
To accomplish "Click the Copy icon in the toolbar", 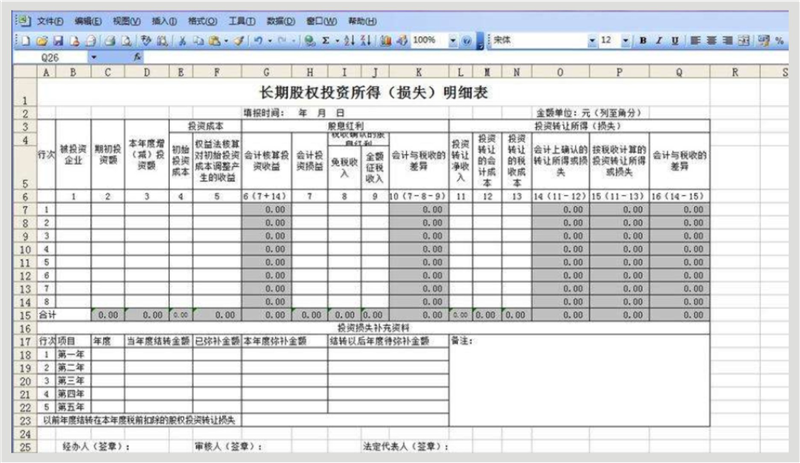I will [198, 40].
